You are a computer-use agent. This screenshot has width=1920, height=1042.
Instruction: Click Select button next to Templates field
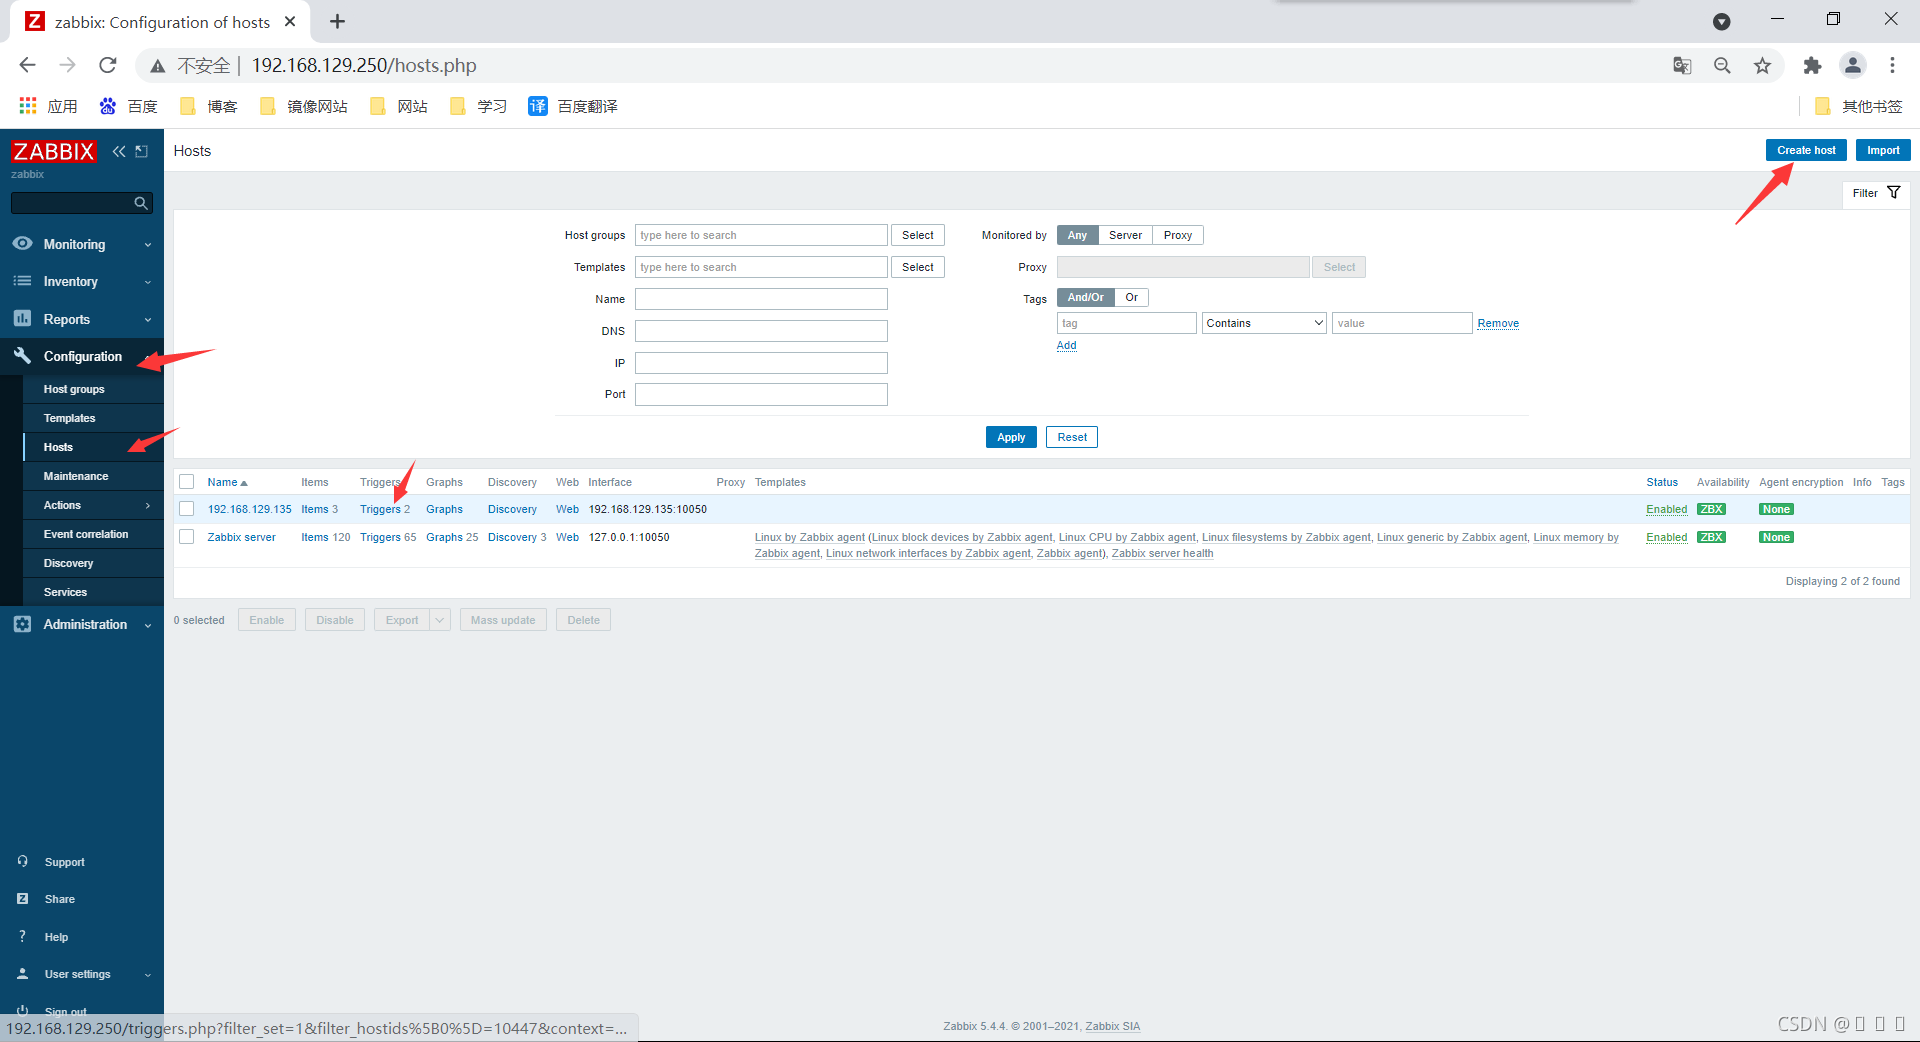tap(918, 267)
